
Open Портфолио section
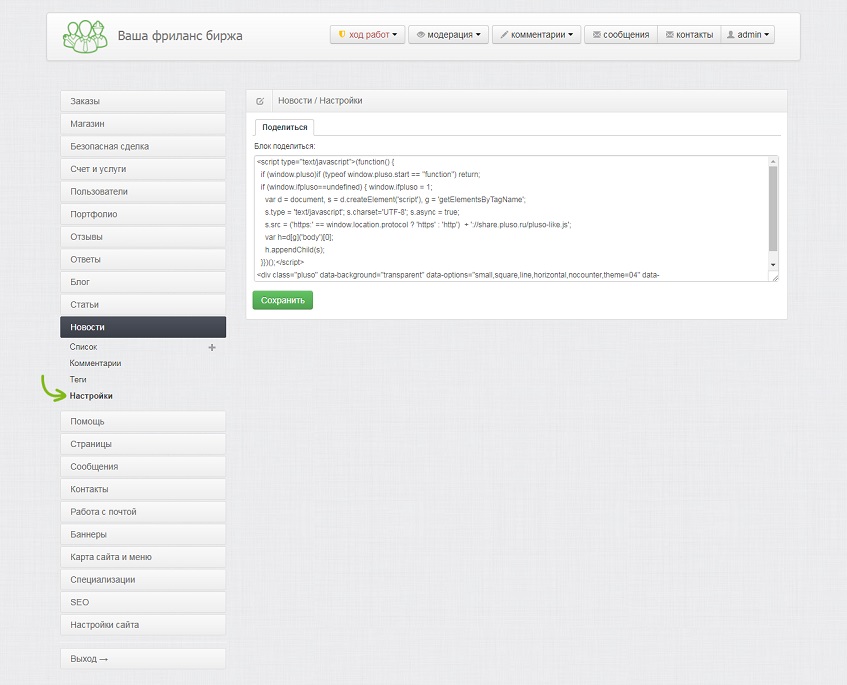143,214
